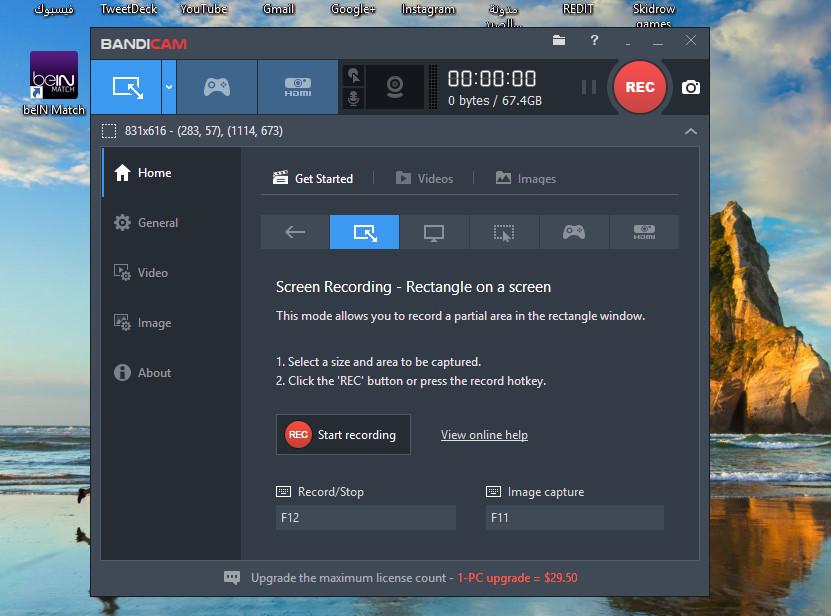Click the Google+ desktop shortcut label
831x616 pixels.
click(353, 9)
